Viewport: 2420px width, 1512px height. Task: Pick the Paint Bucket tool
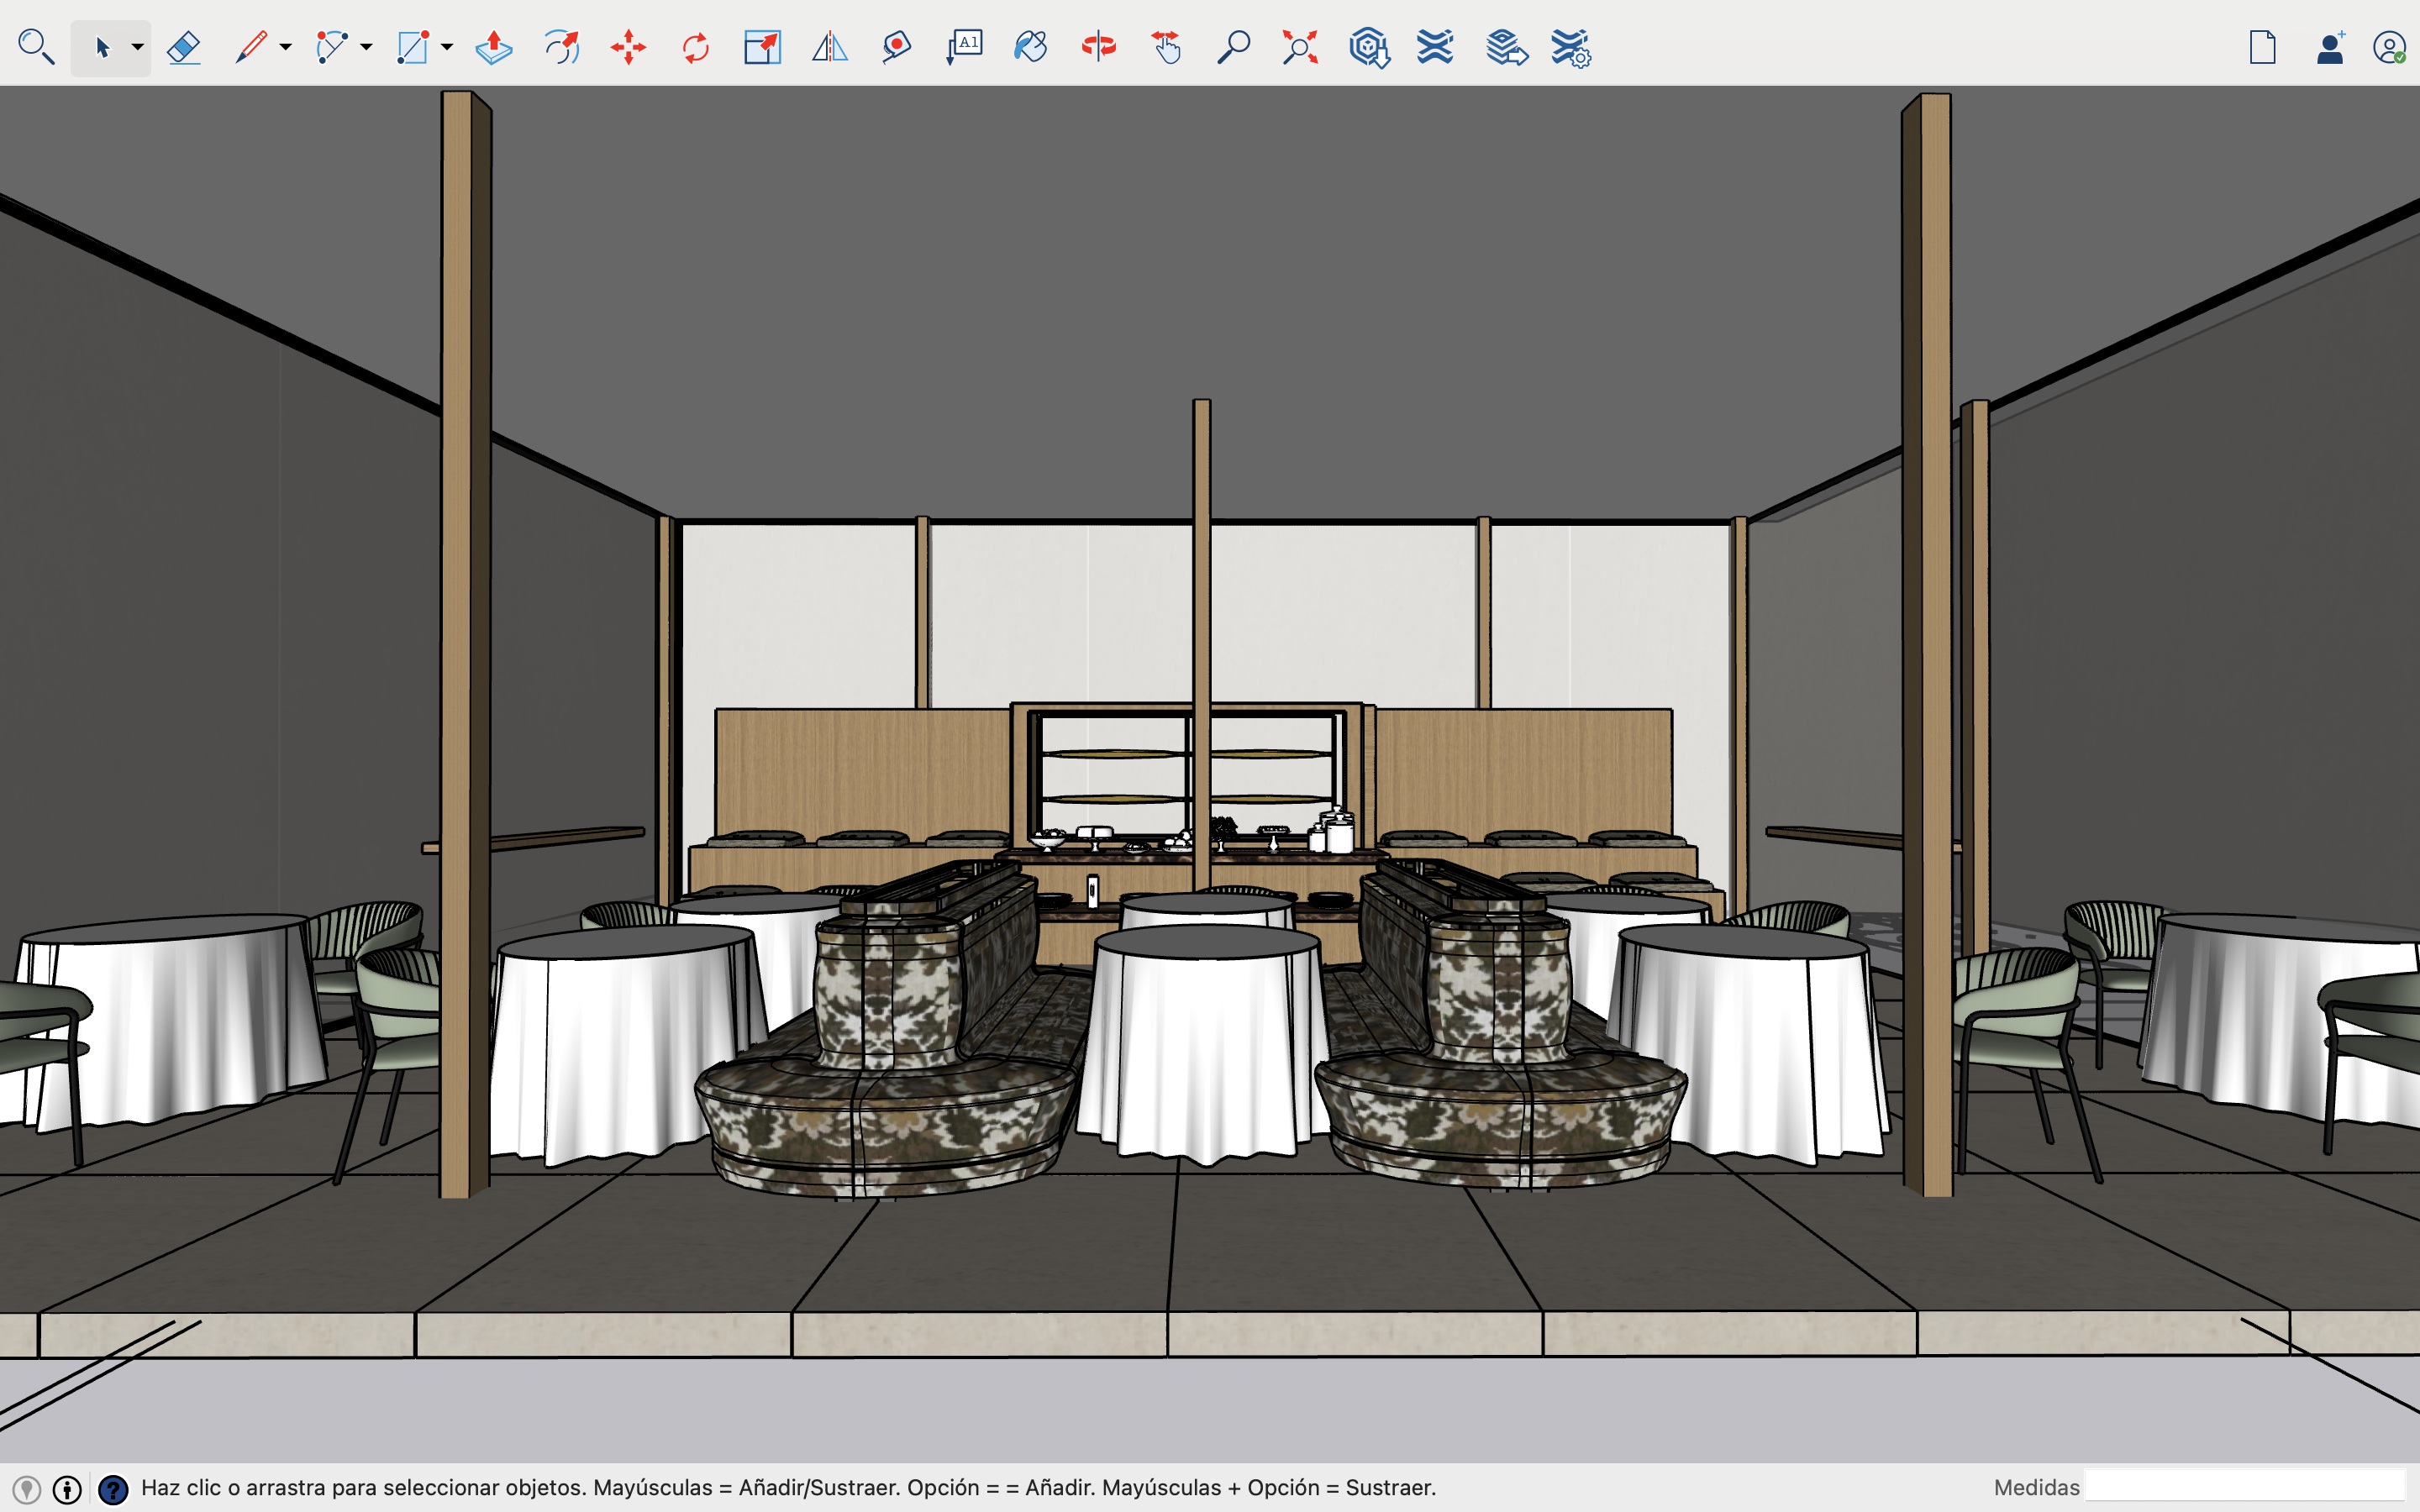pos(1030,47)
